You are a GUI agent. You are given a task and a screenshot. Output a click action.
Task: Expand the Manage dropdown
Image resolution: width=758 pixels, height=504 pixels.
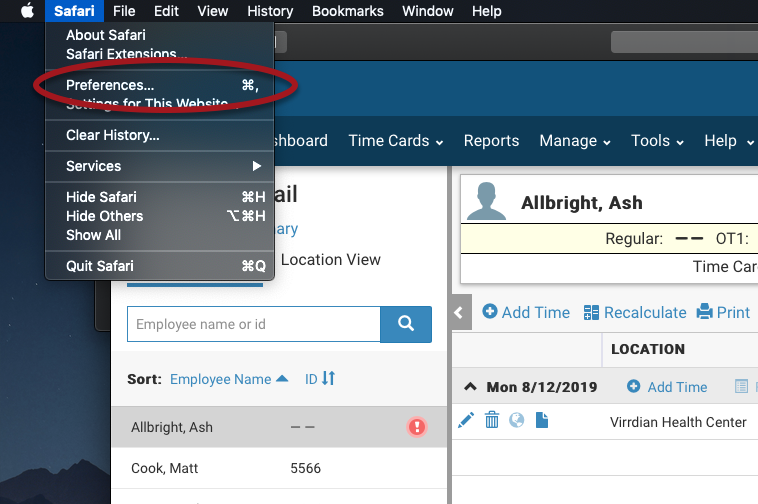click(x=575, y=141)
